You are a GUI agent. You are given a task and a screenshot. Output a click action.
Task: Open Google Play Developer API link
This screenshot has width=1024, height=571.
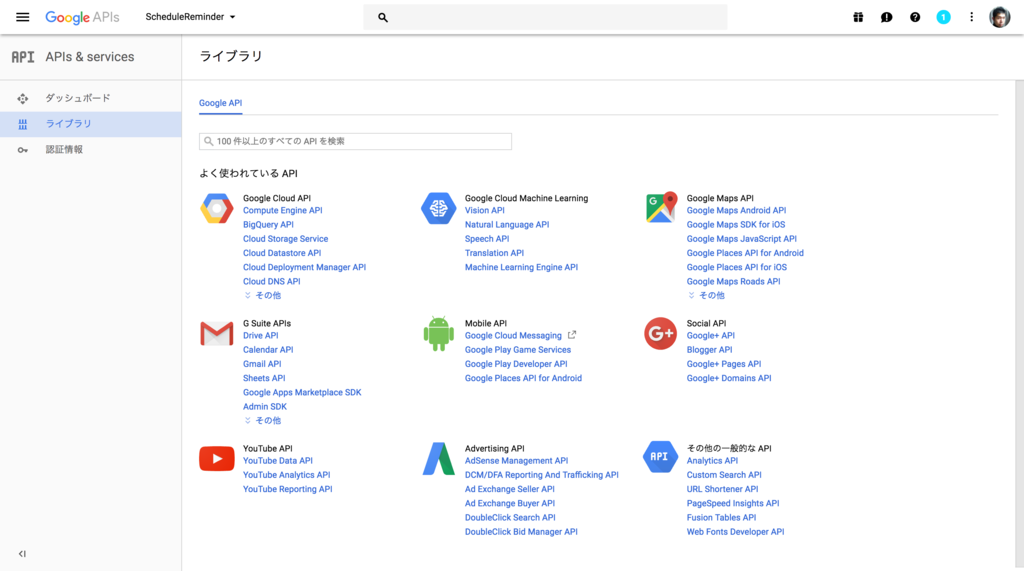tap(516, 364)
